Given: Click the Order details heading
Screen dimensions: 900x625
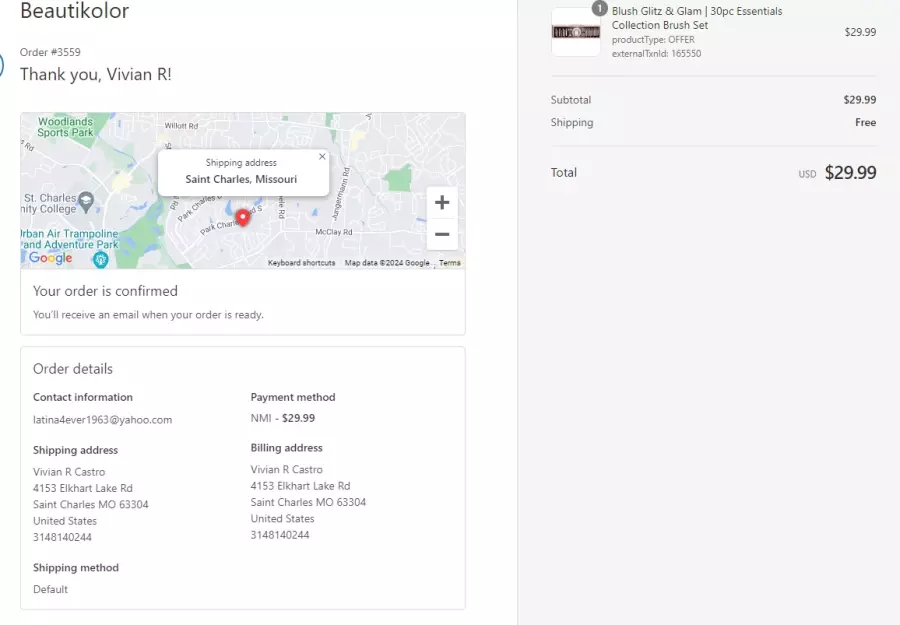Looking at the screenshot, I should pyautogui.click(x=73, y=368).
